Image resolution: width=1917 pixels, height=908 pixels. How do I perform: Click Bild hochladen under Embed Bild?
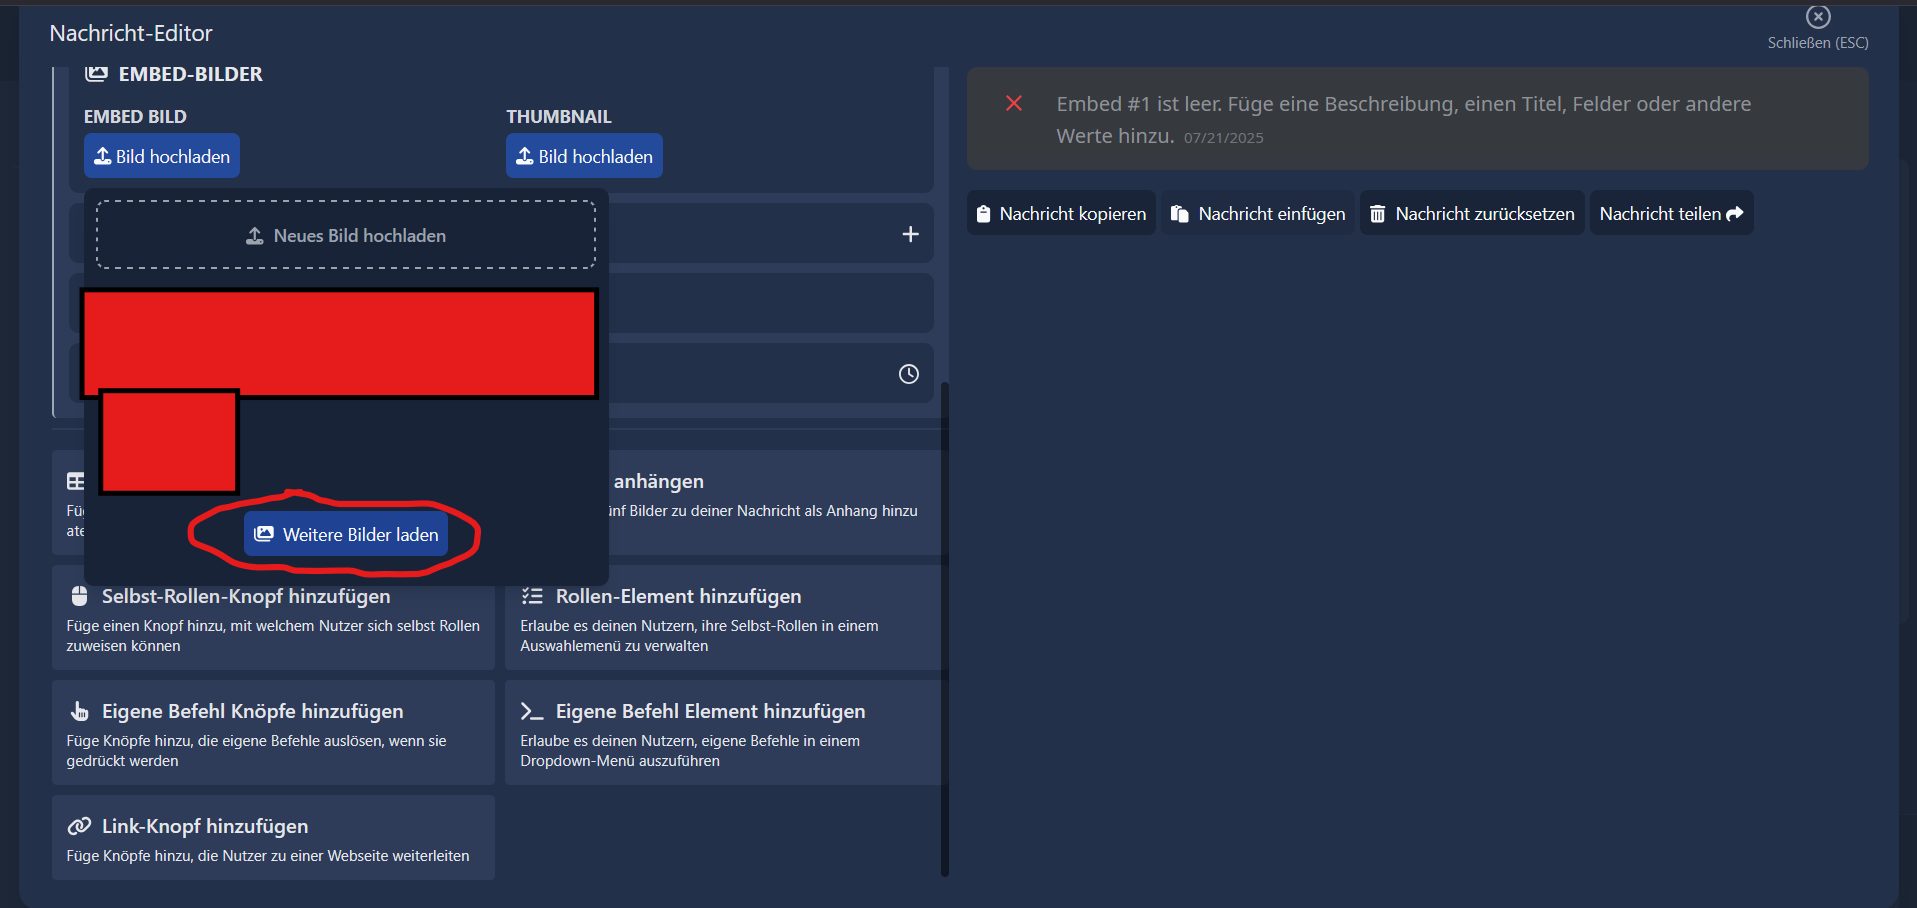pos(162,156)
